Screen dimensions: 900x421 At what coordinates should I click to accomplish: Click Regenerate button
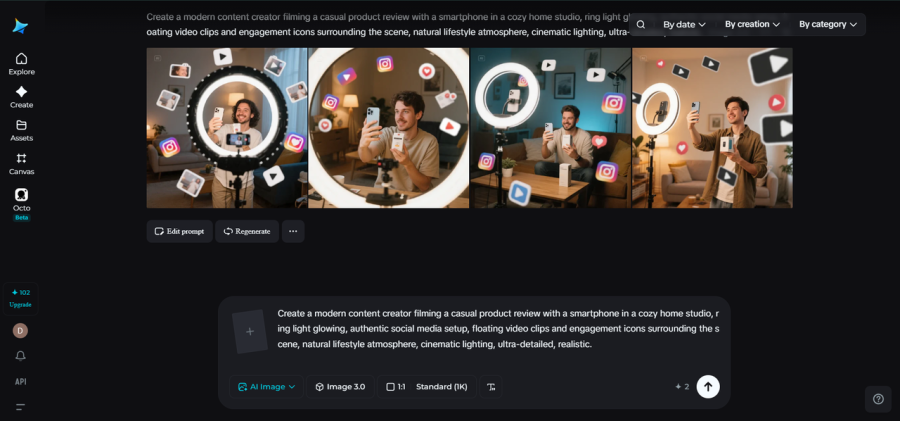click(247, 231)
